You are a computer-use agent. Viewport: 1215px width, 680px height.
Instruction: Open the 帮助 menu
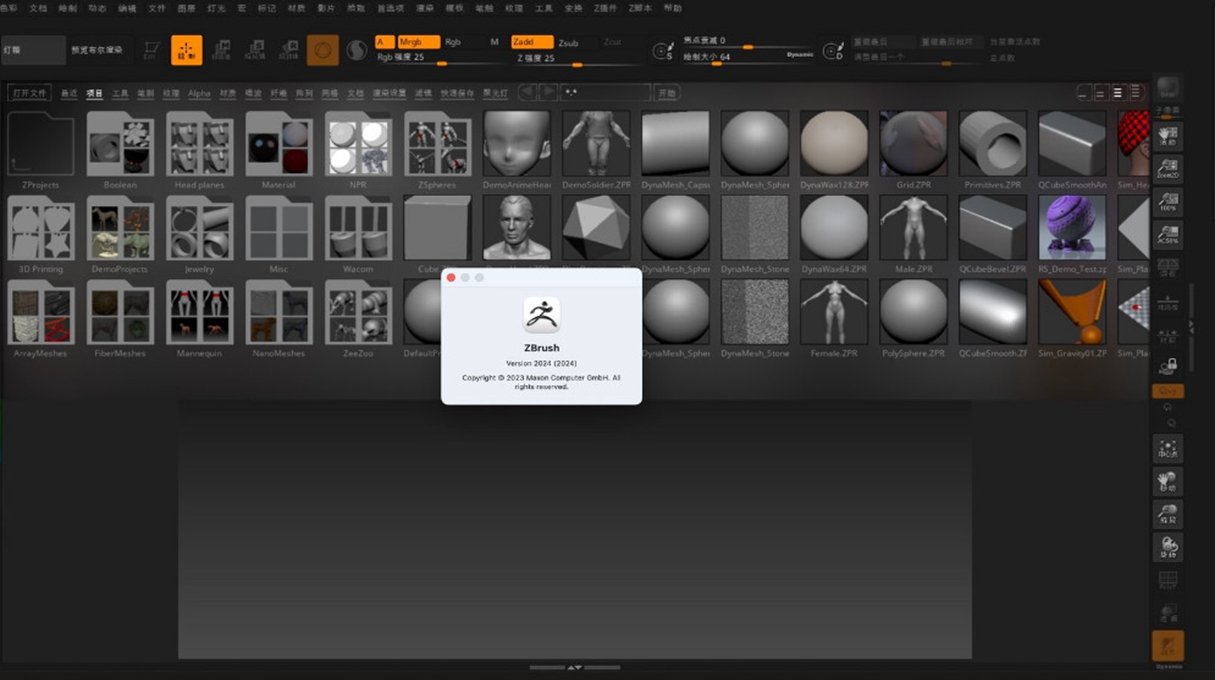tap(672, 7)
